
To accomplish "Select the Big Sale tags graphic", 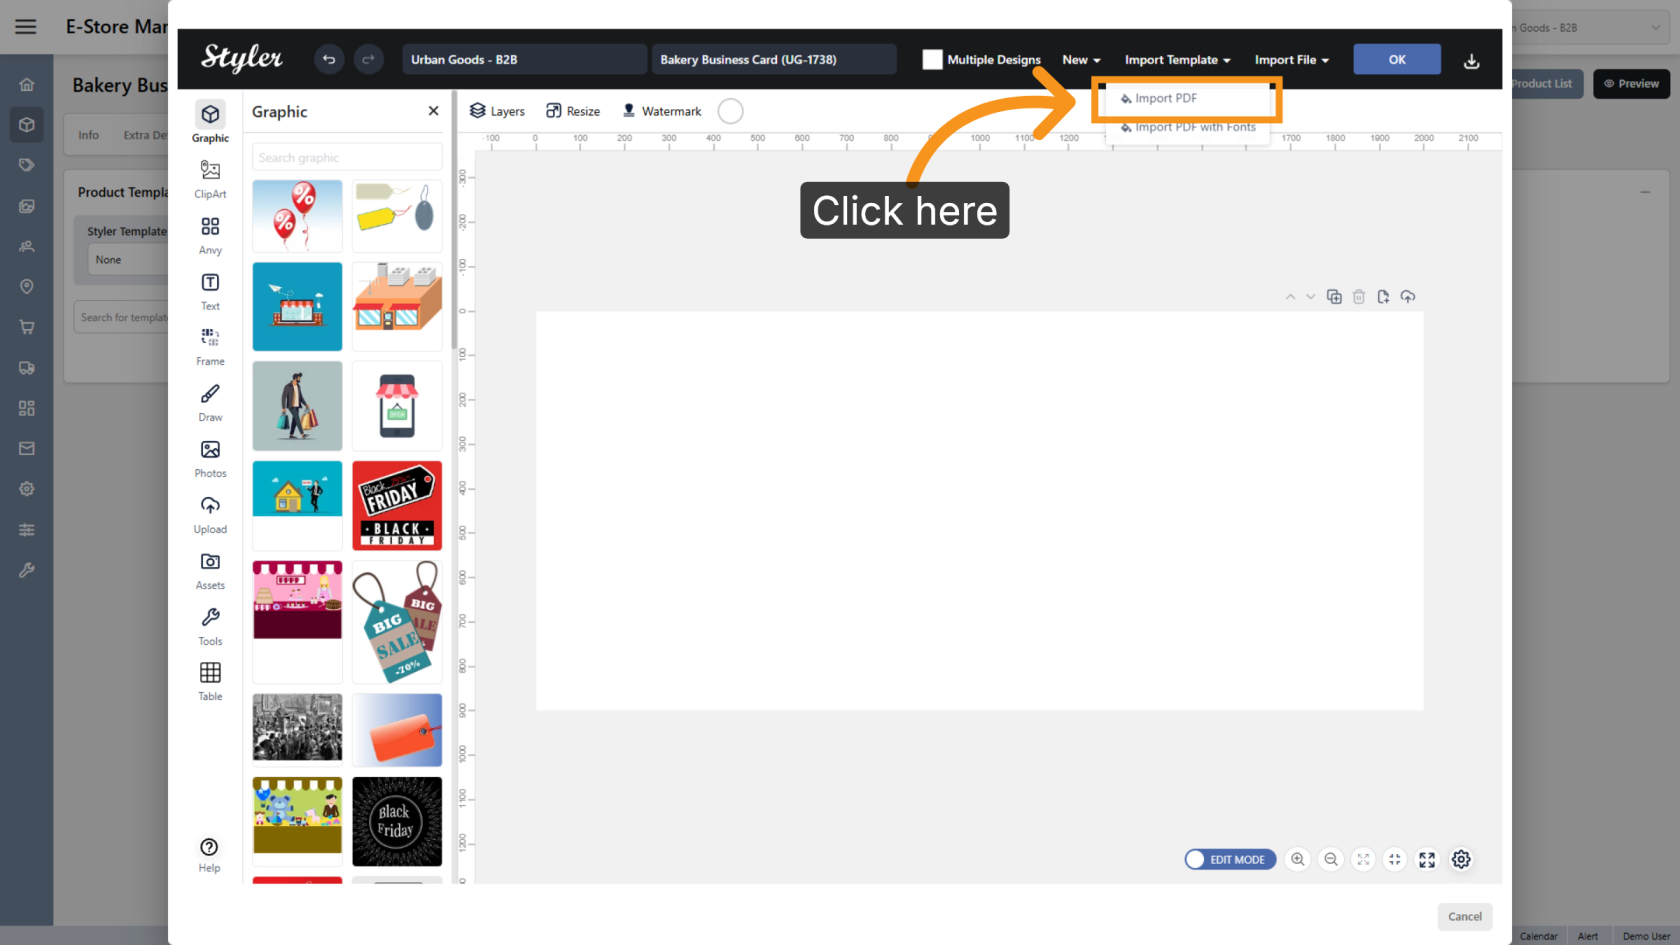I will [397, 622].
